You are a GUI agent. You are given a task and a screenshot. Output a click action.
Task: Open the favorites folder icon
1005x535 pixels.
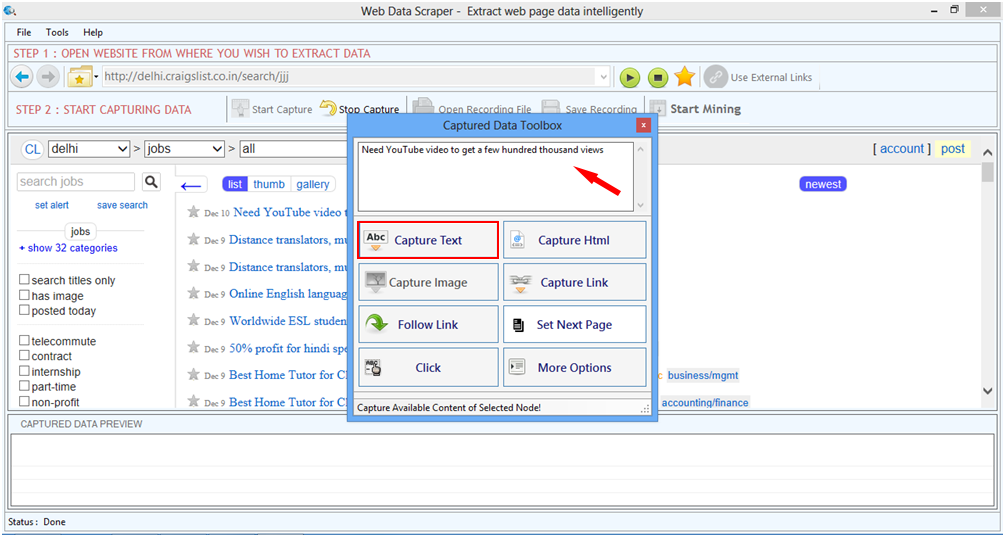(79, 78)
